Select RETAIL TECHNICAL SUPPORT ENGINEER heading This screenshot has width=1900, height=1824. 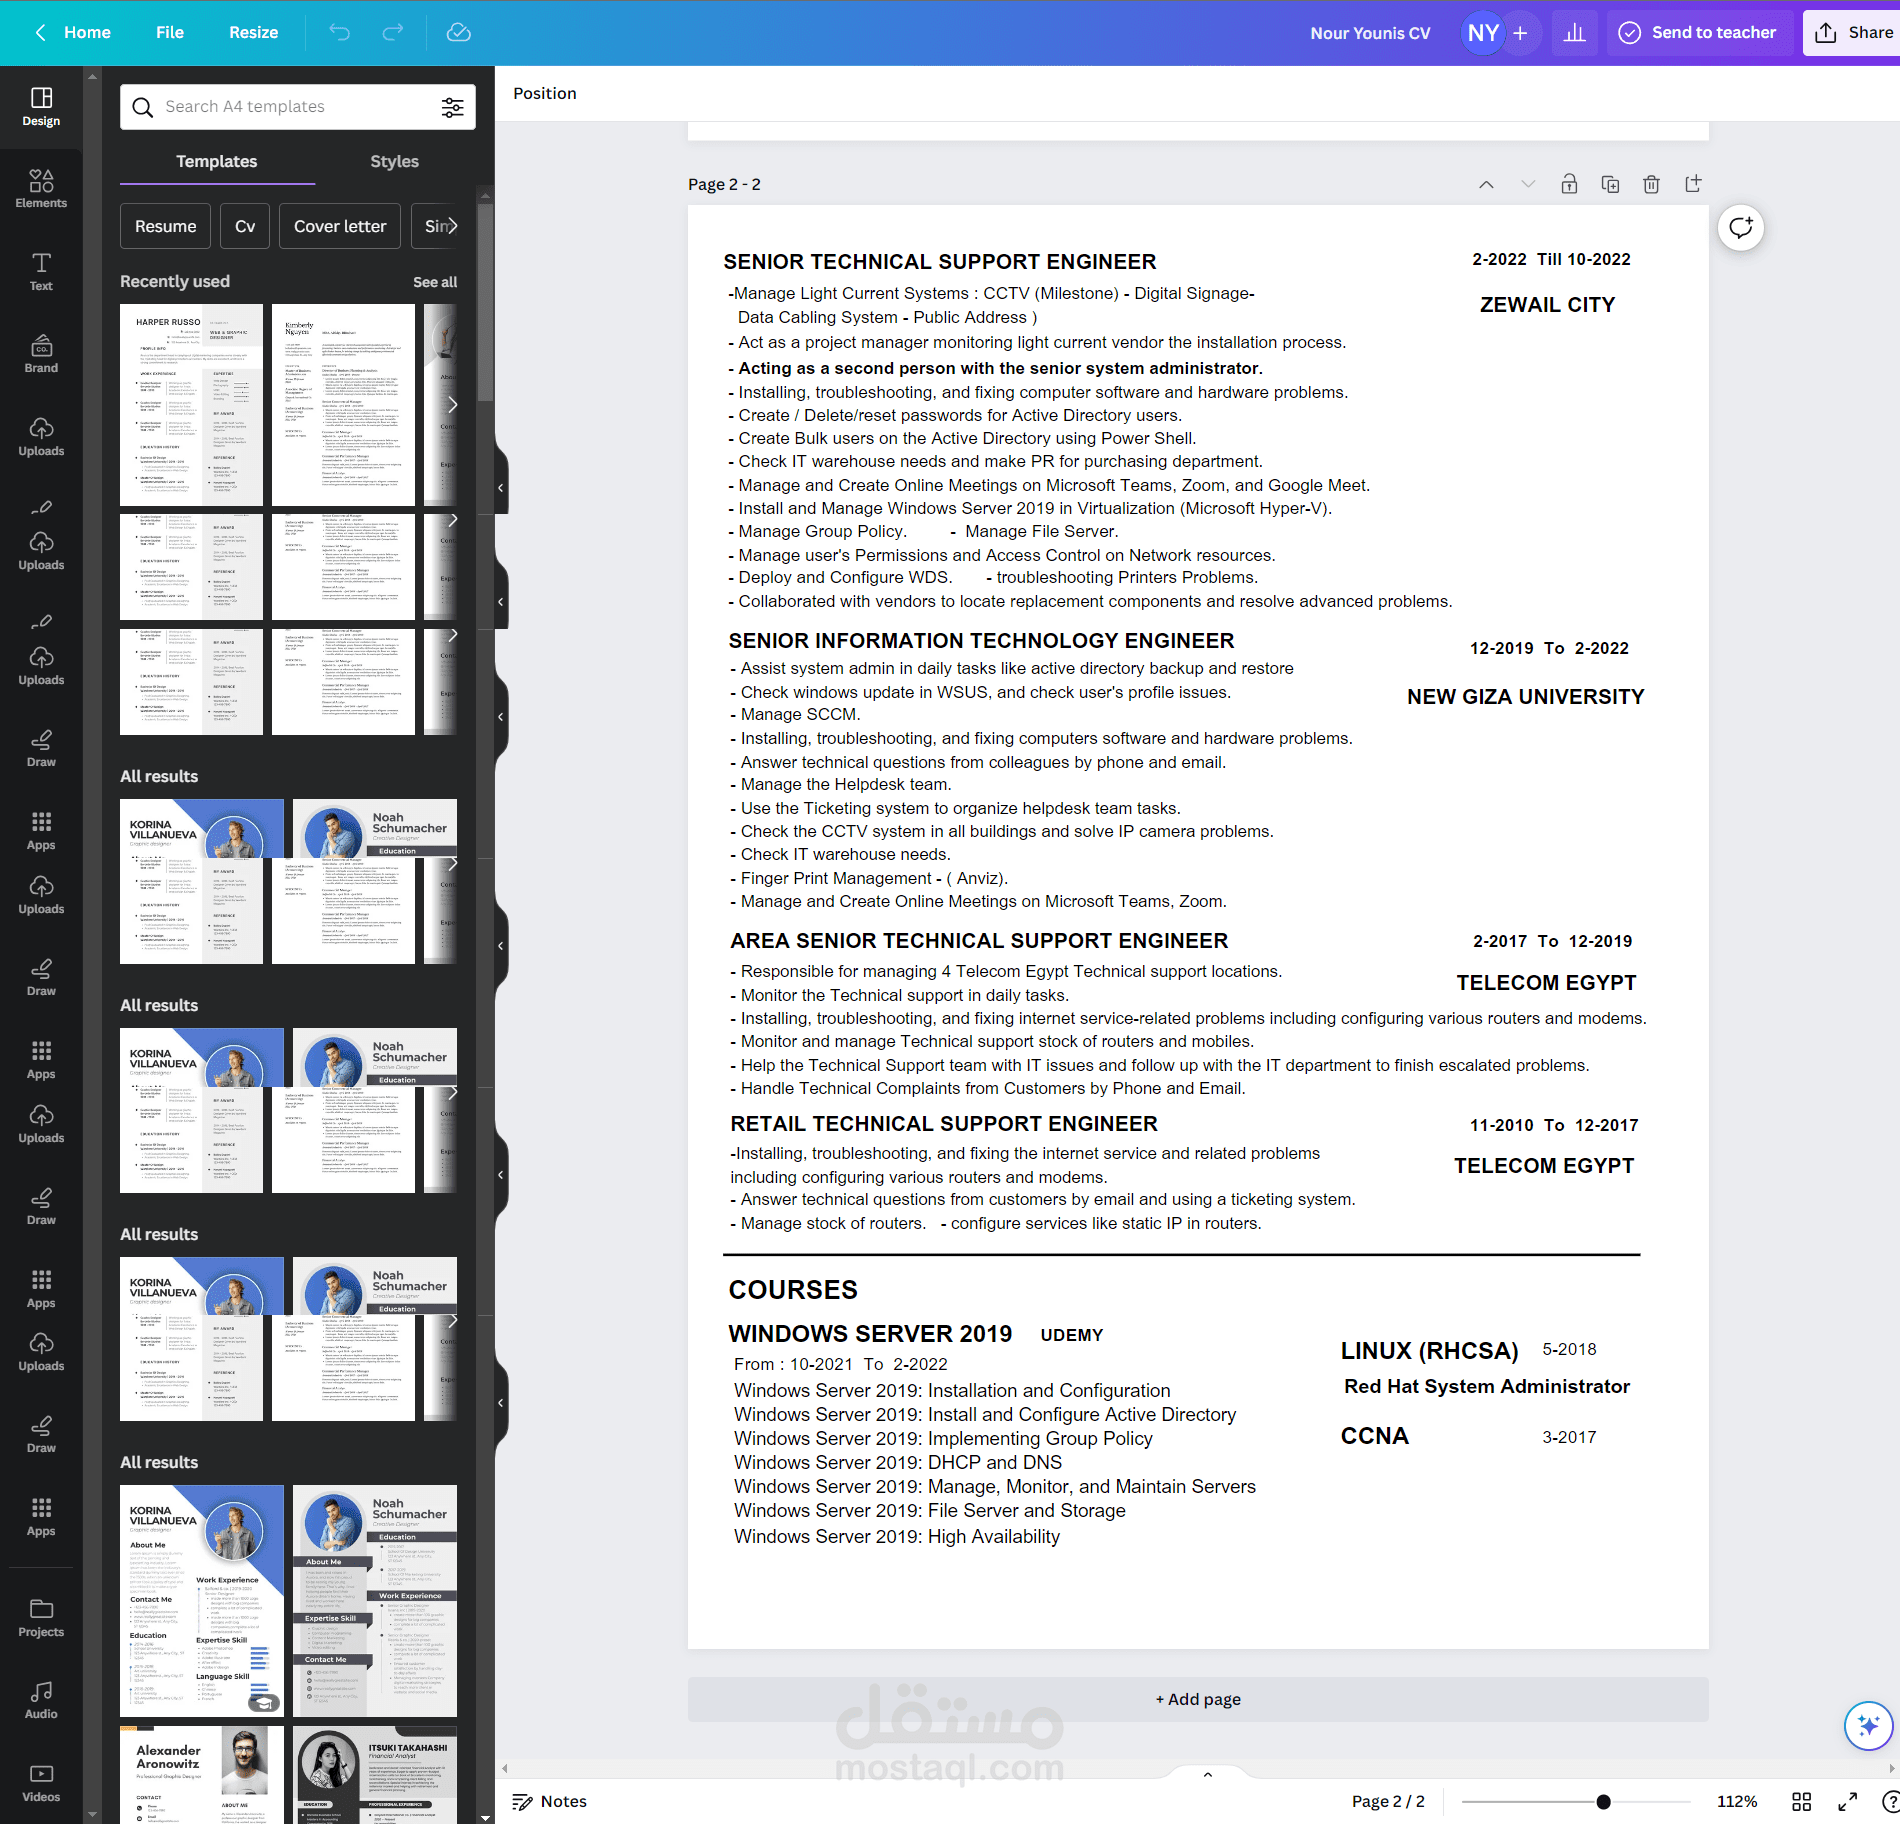point(943,1124)
